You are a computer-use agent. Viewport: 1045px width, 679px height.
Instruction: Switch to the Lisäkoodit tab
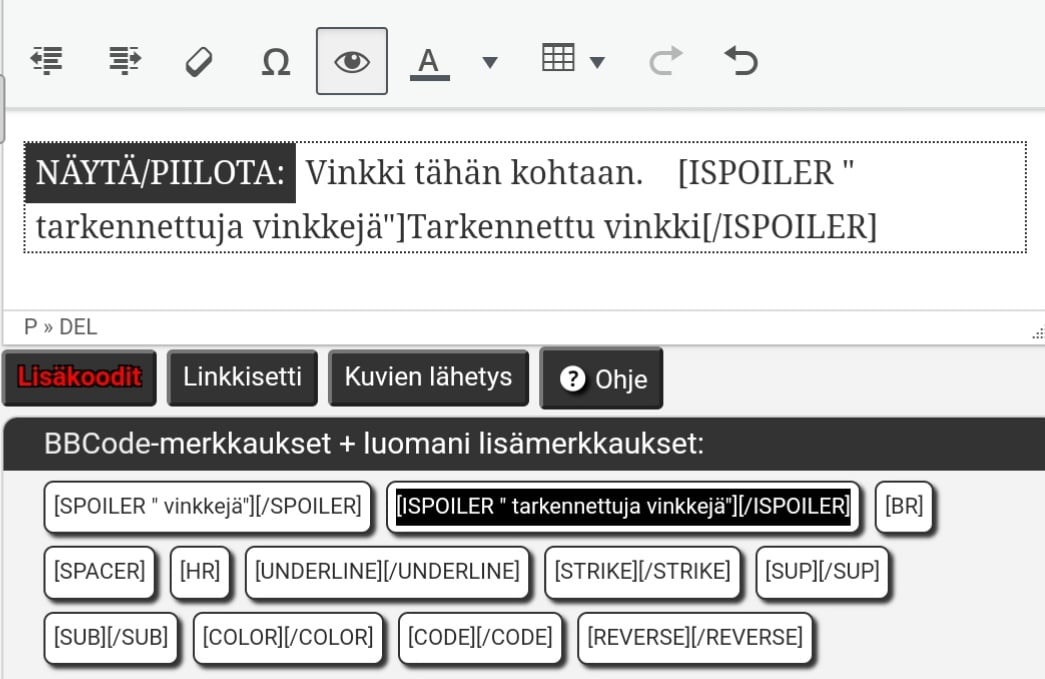tap(79, 377)
